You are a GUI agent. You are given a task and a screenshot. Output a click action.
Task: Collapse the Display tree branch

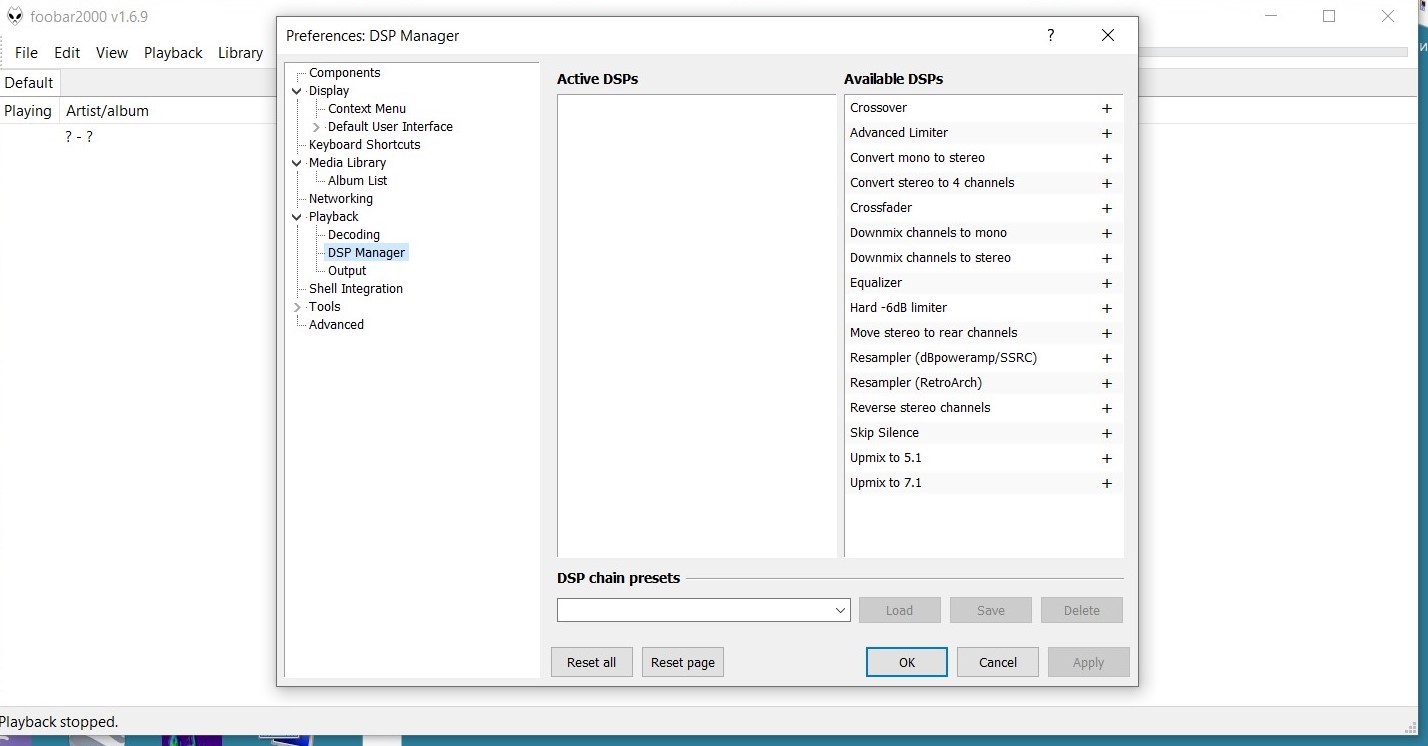pyautogui.click(x=297, y=91)
